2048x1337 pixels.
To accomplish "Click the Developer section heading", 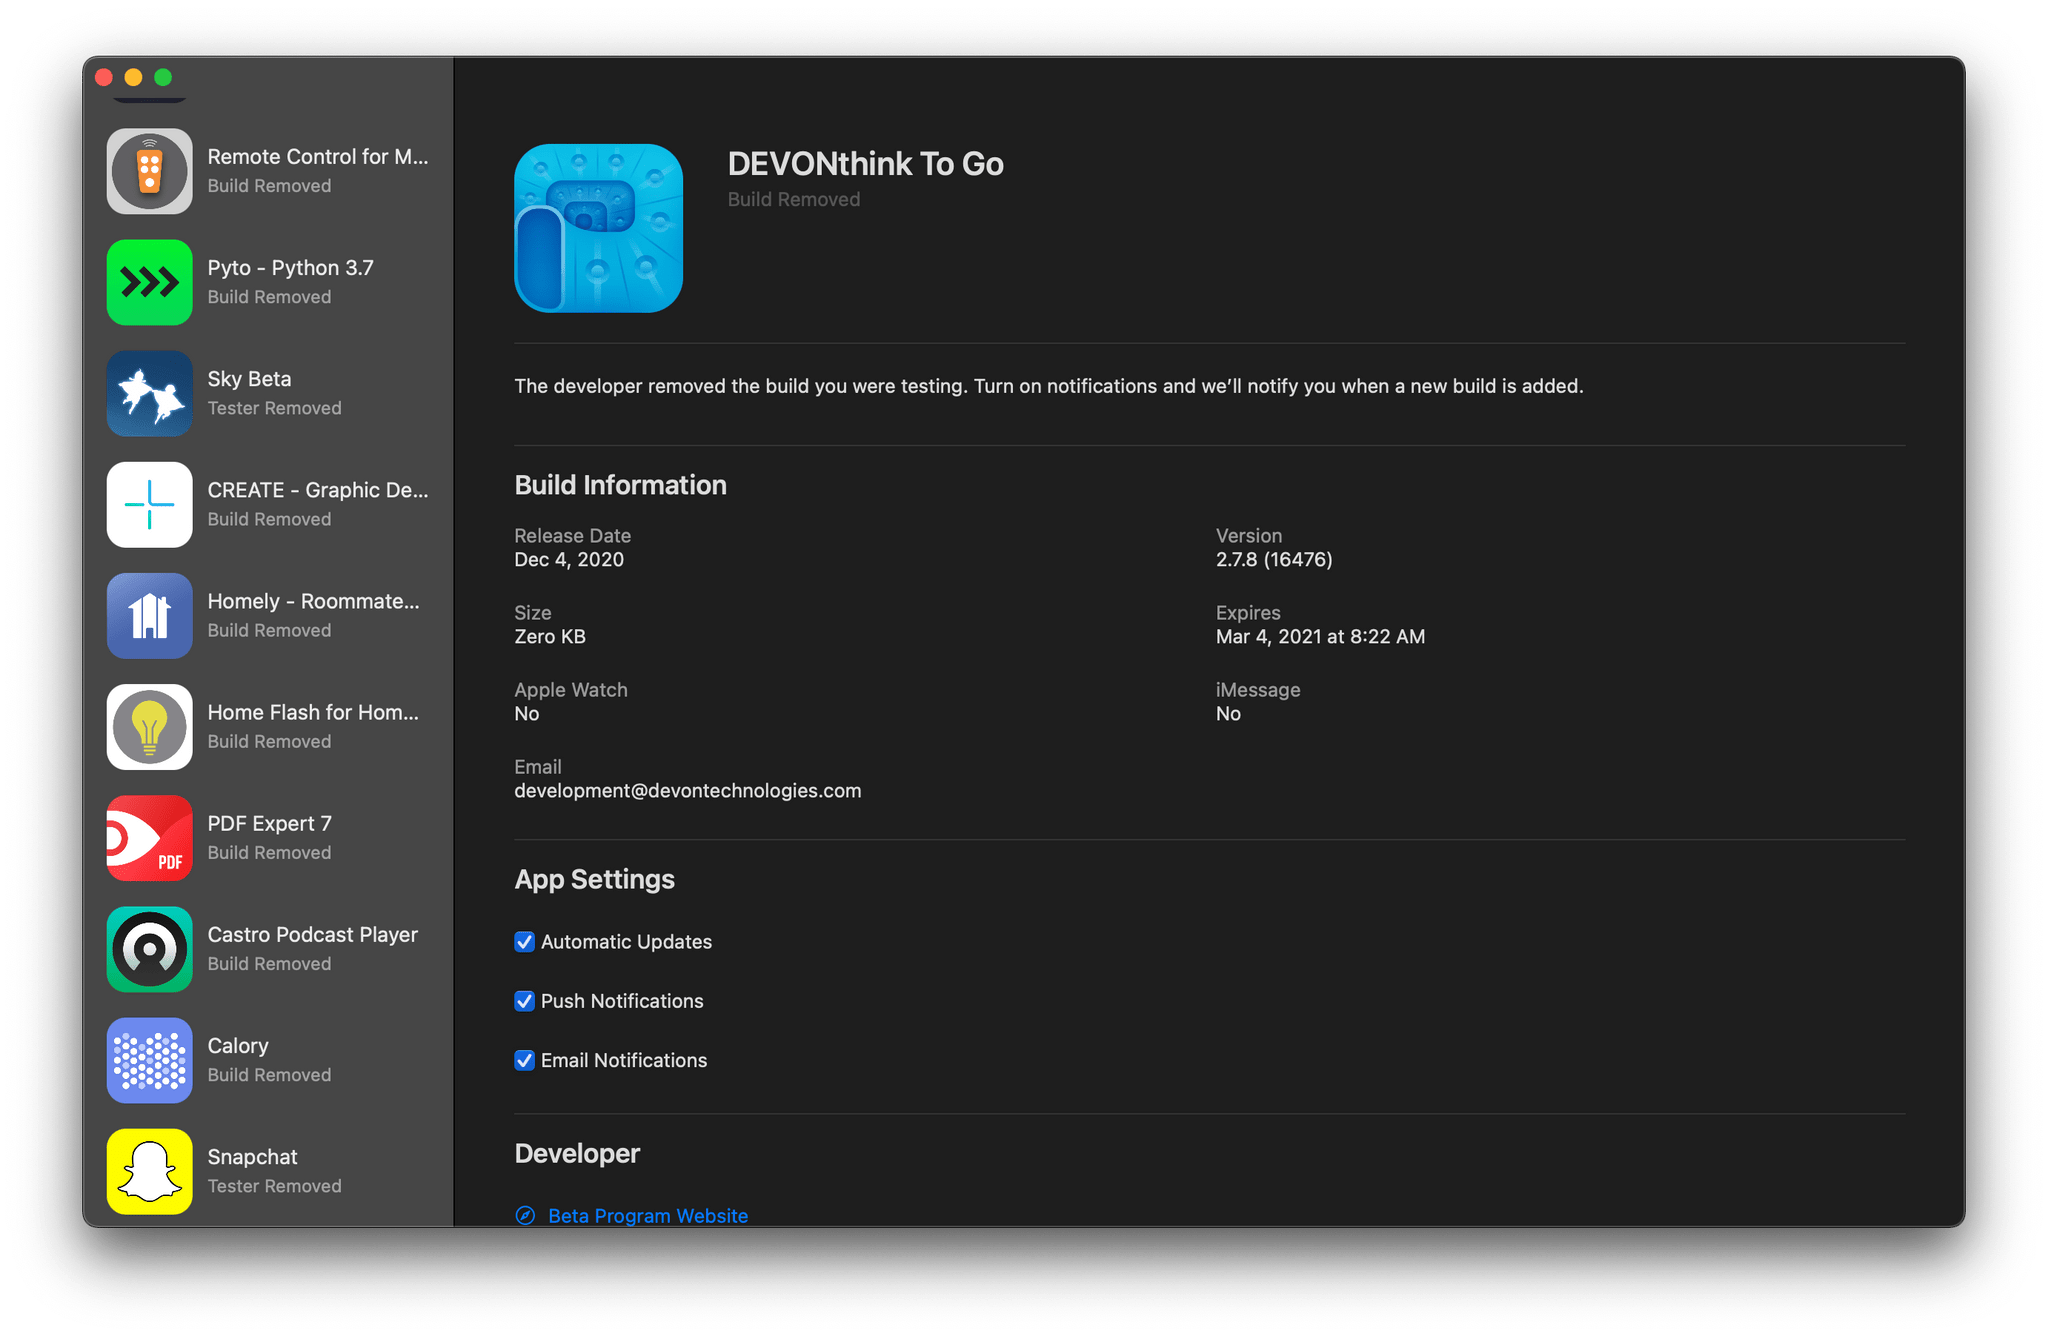I will pyautogui.click(x=577, y=1154).
